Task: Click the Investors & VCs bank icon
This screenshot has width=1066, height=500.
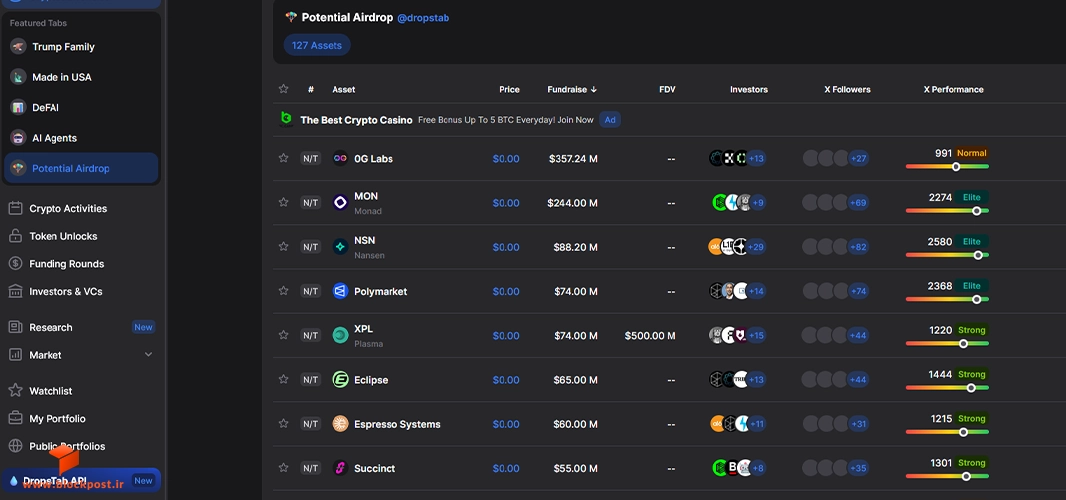Action: tap(15, 291)
